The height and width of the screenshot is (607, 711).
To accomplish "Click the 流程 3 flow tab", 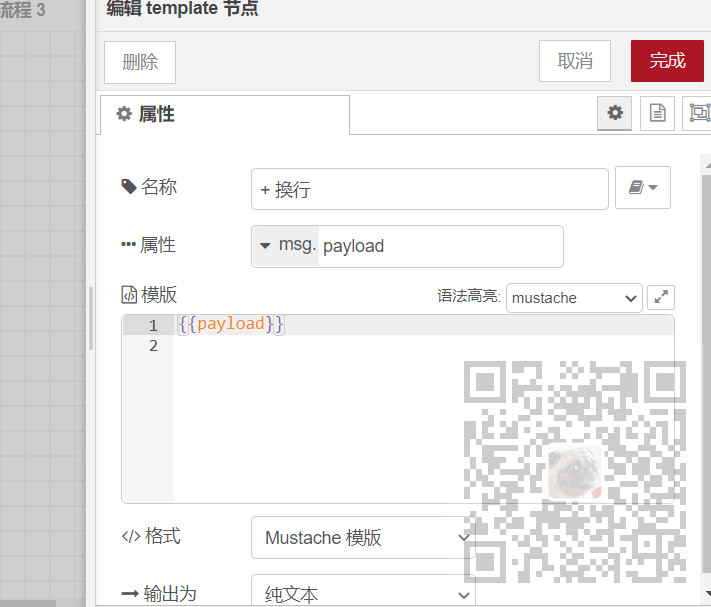I will 23,10.
